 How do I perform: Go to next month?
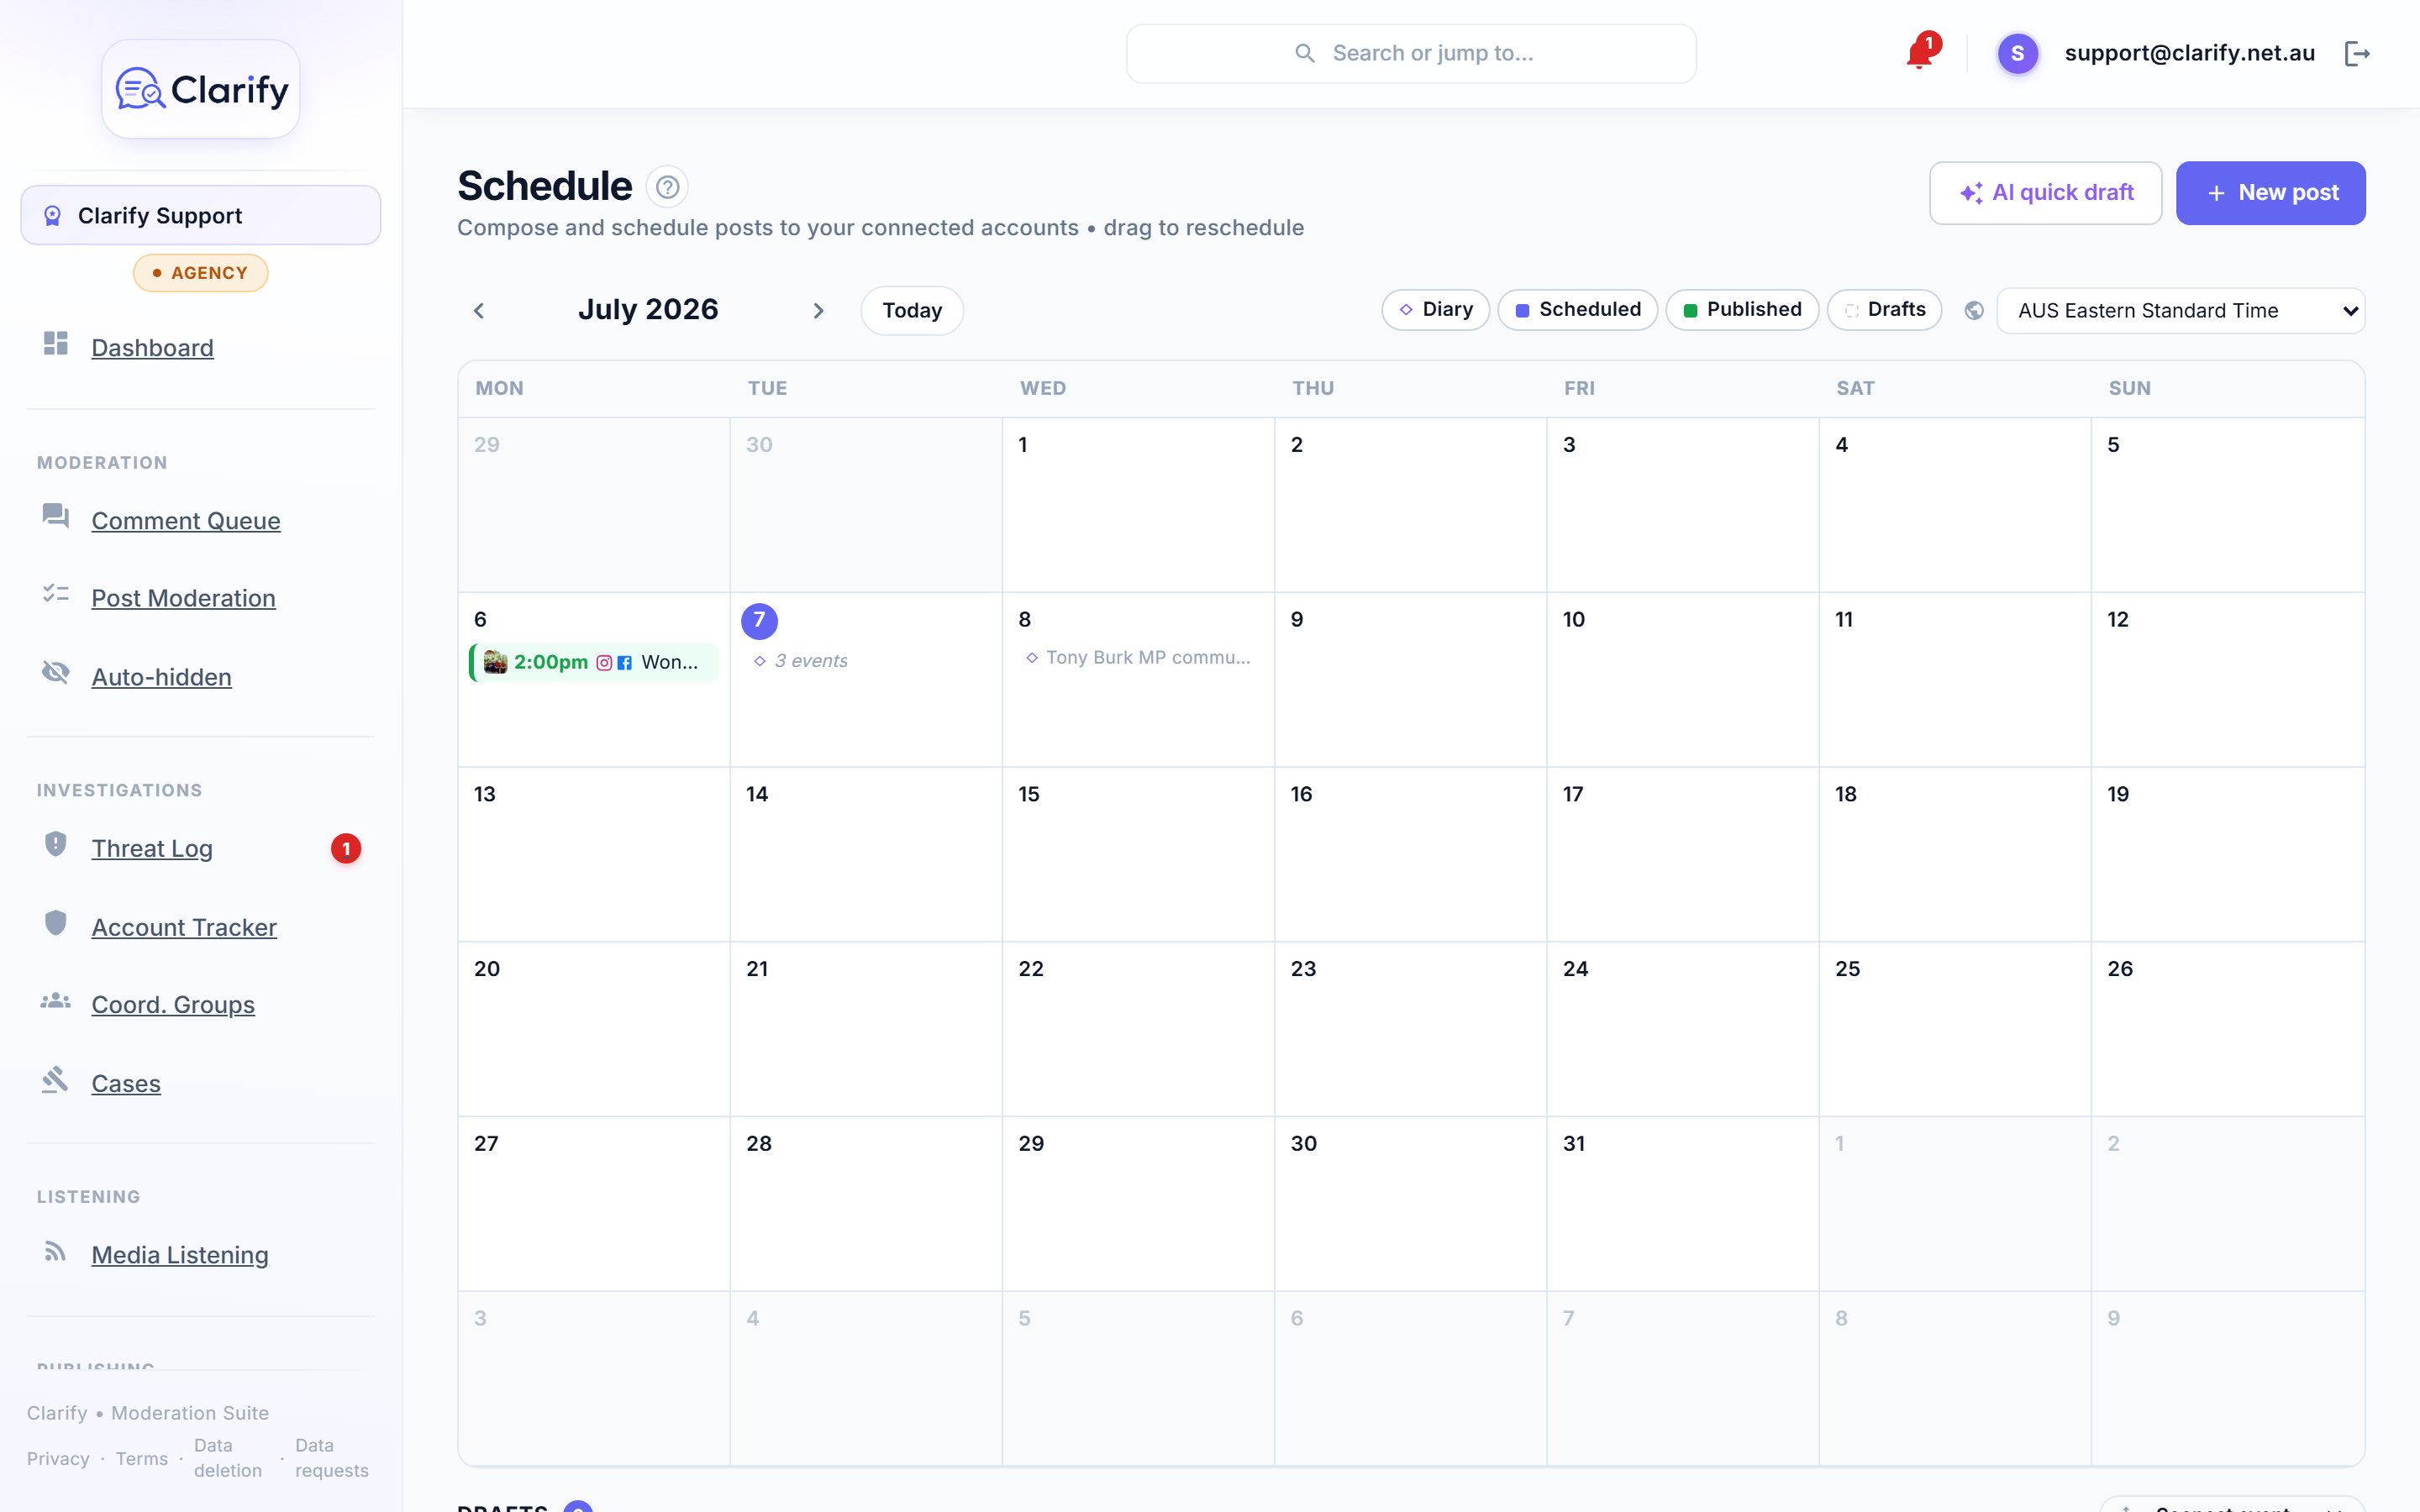point(818,311)
